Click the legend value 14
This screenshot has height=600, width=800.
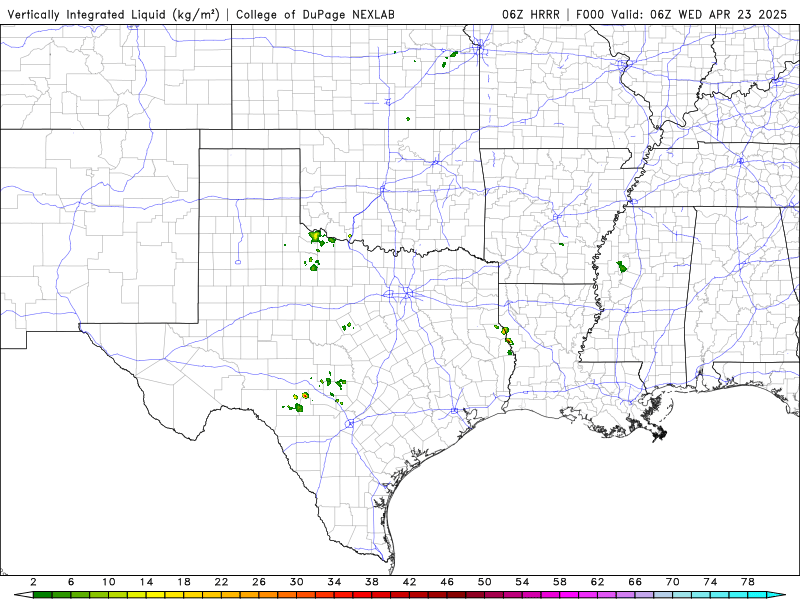[x=146, y=582]
